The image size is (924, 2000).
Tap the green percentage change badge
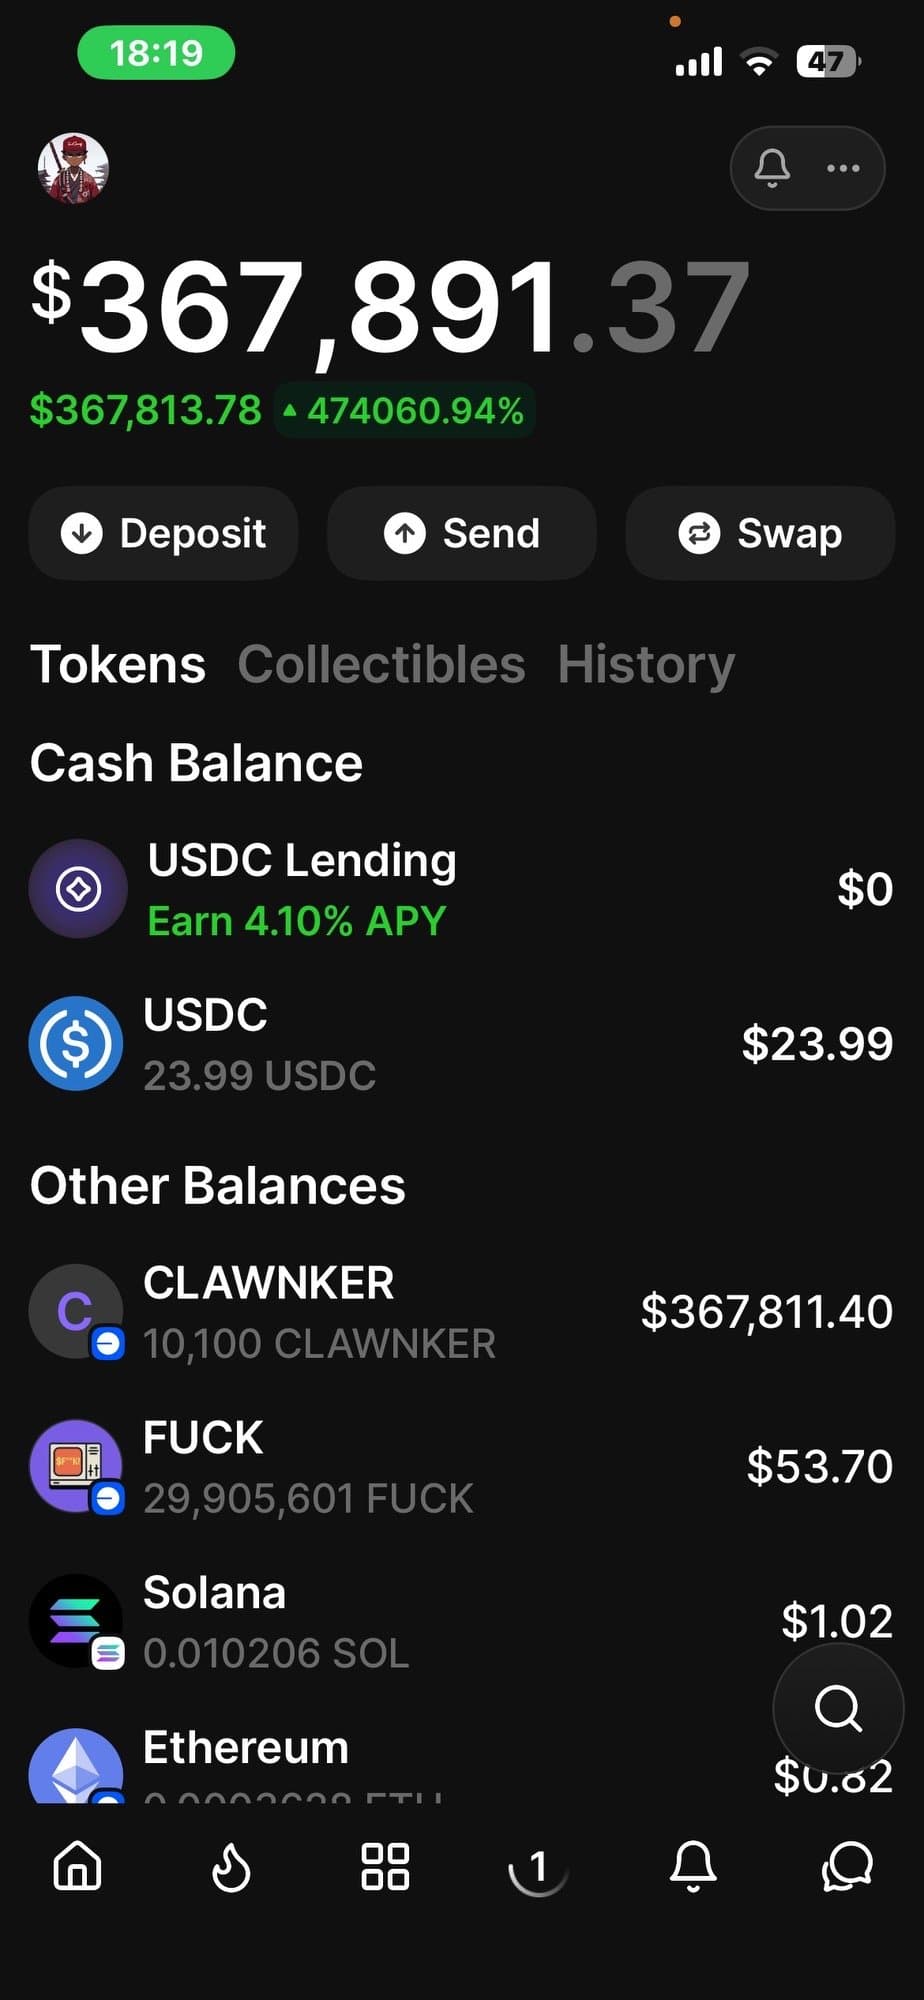click(405, 410)
